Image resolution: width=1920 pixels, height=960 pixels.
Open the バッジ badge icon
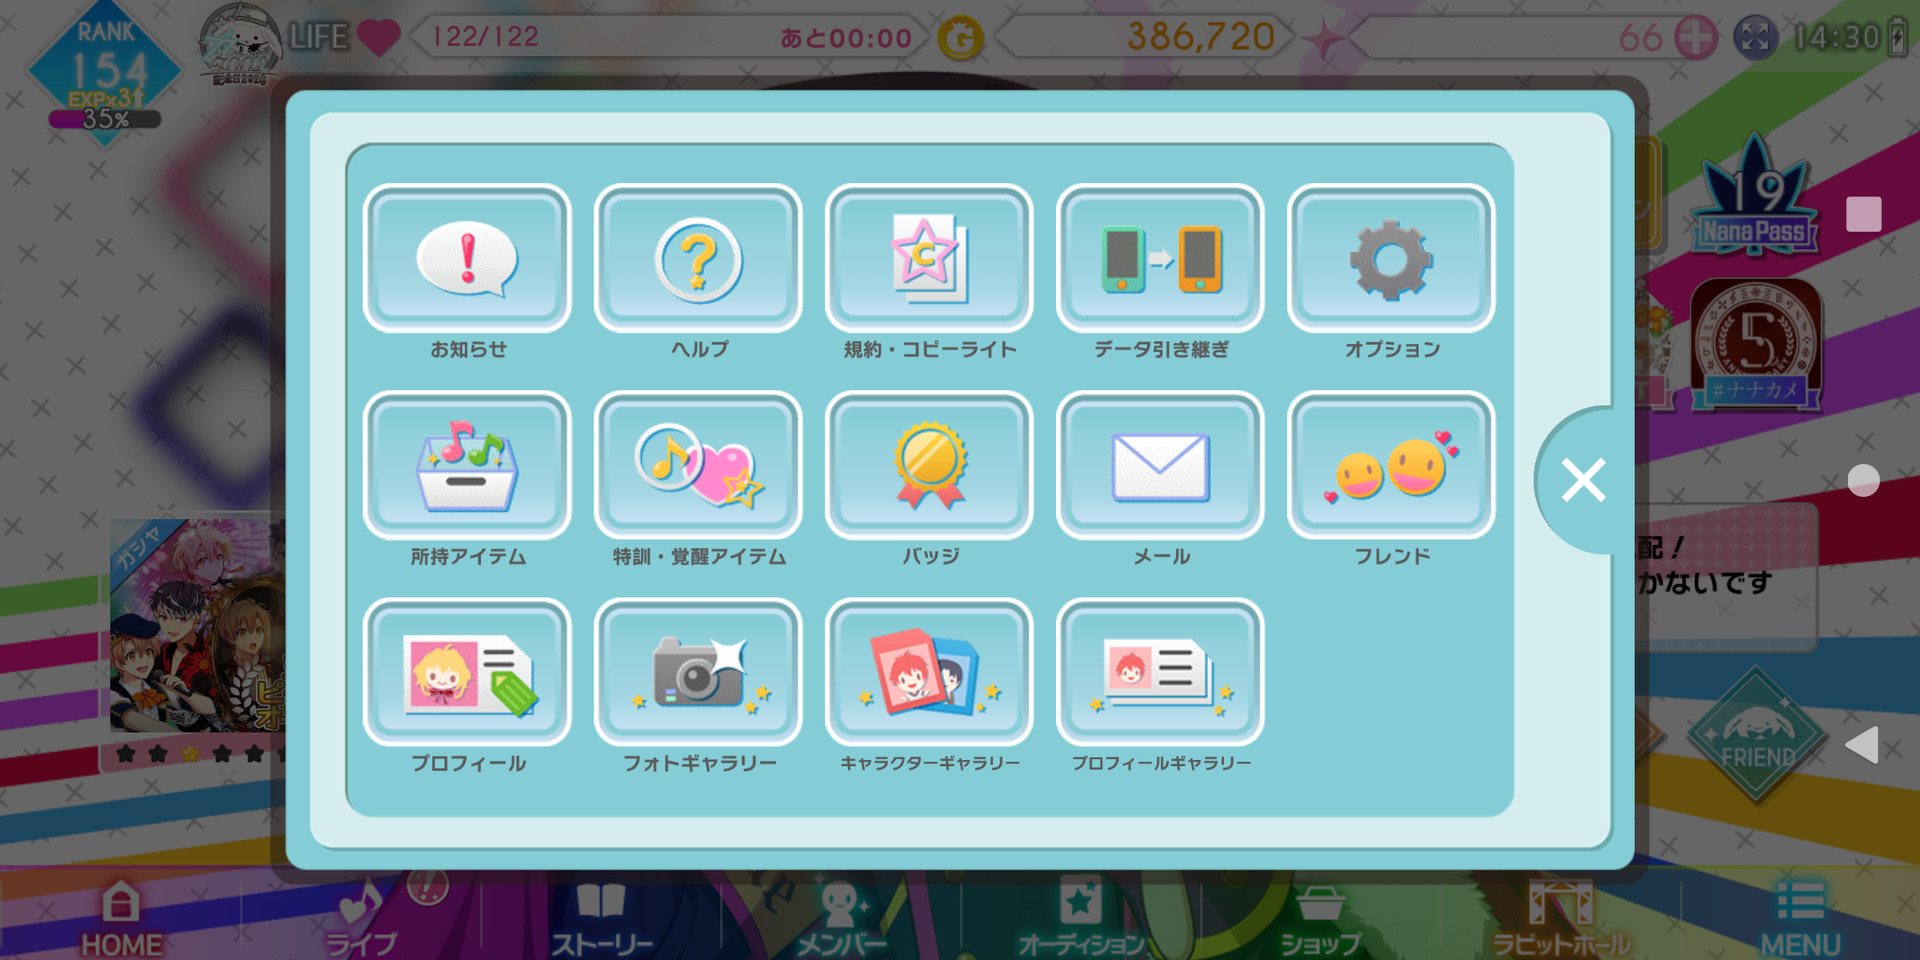tap(929, 465)
